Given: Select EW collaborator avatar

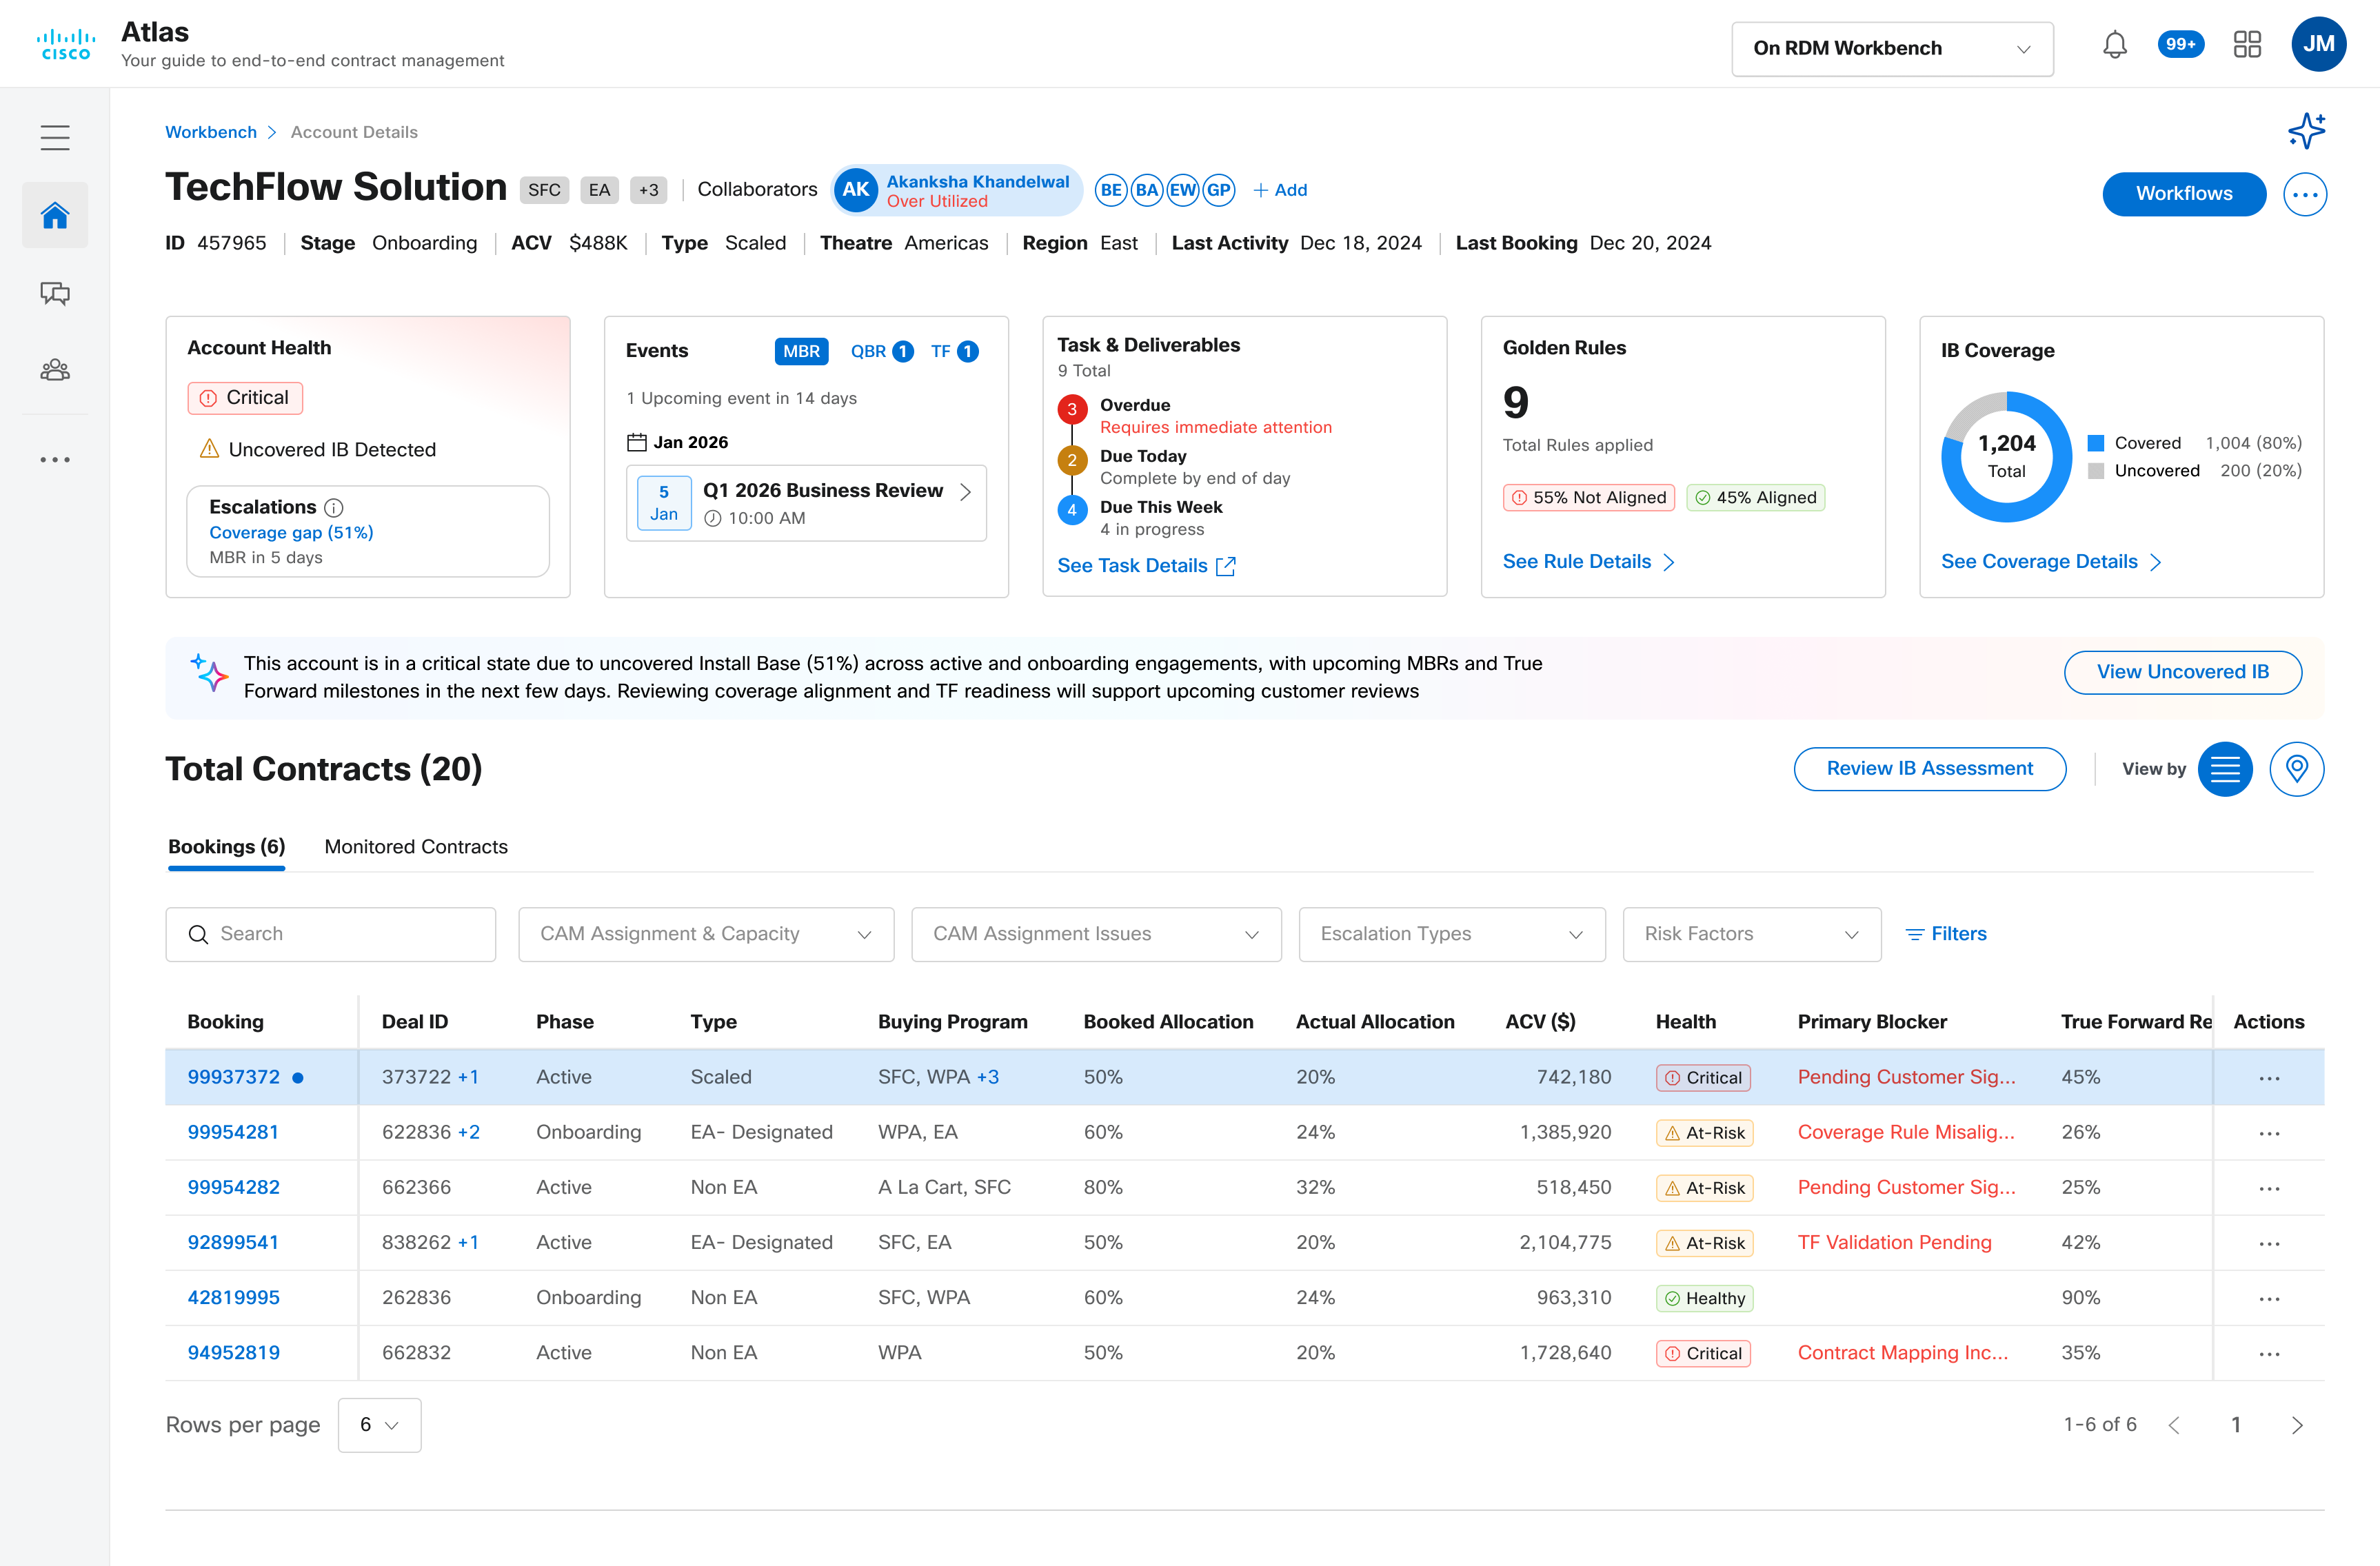Looking at the screenshot, I should (1182, 190).
